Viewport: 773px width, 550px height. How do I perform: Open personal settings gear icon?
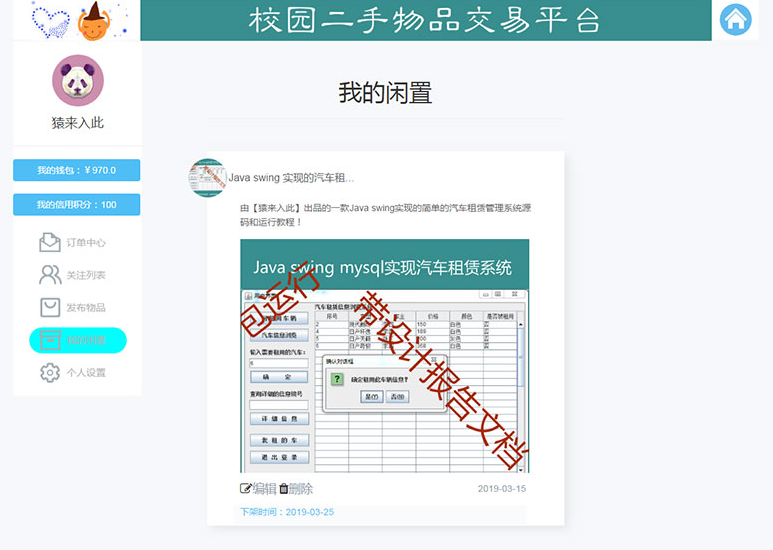(x=50, y=373)
